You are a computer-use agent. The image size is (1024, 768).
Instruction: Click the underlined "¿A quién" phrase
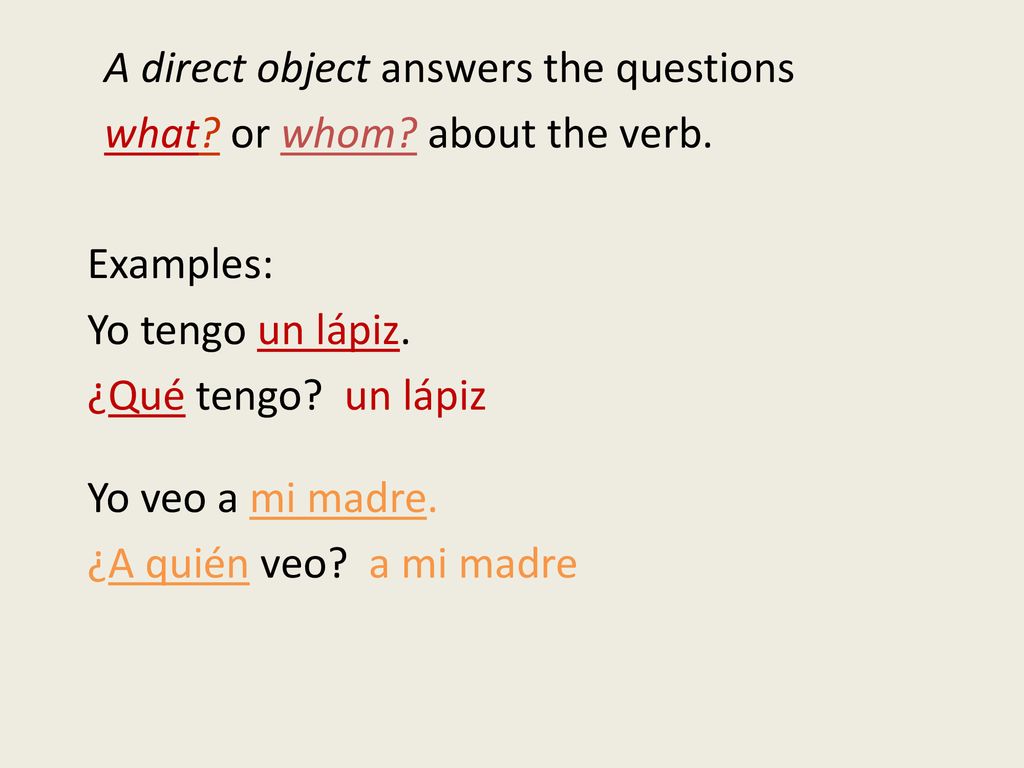(168, 564)
